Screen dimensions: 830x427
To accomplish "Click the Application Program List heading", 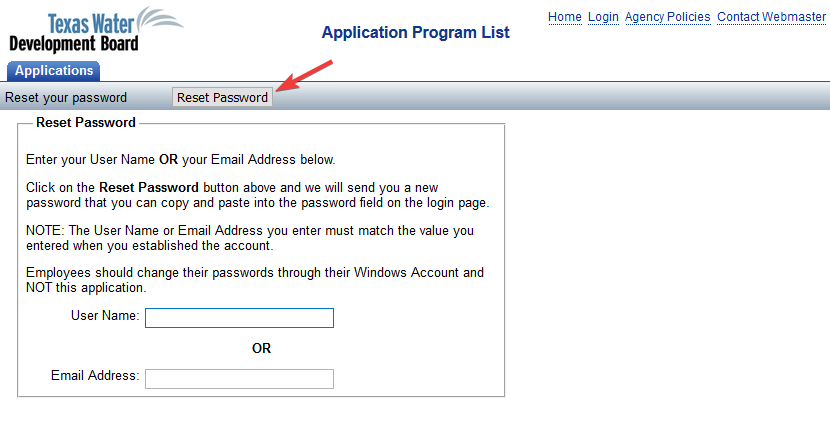I will [416, 32].
